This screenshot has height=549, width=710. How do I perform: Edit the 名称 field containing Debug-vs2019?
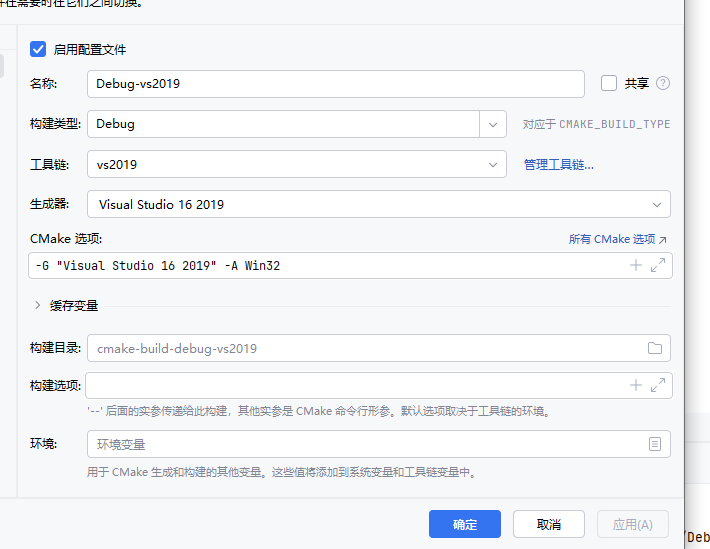point(336,84)
